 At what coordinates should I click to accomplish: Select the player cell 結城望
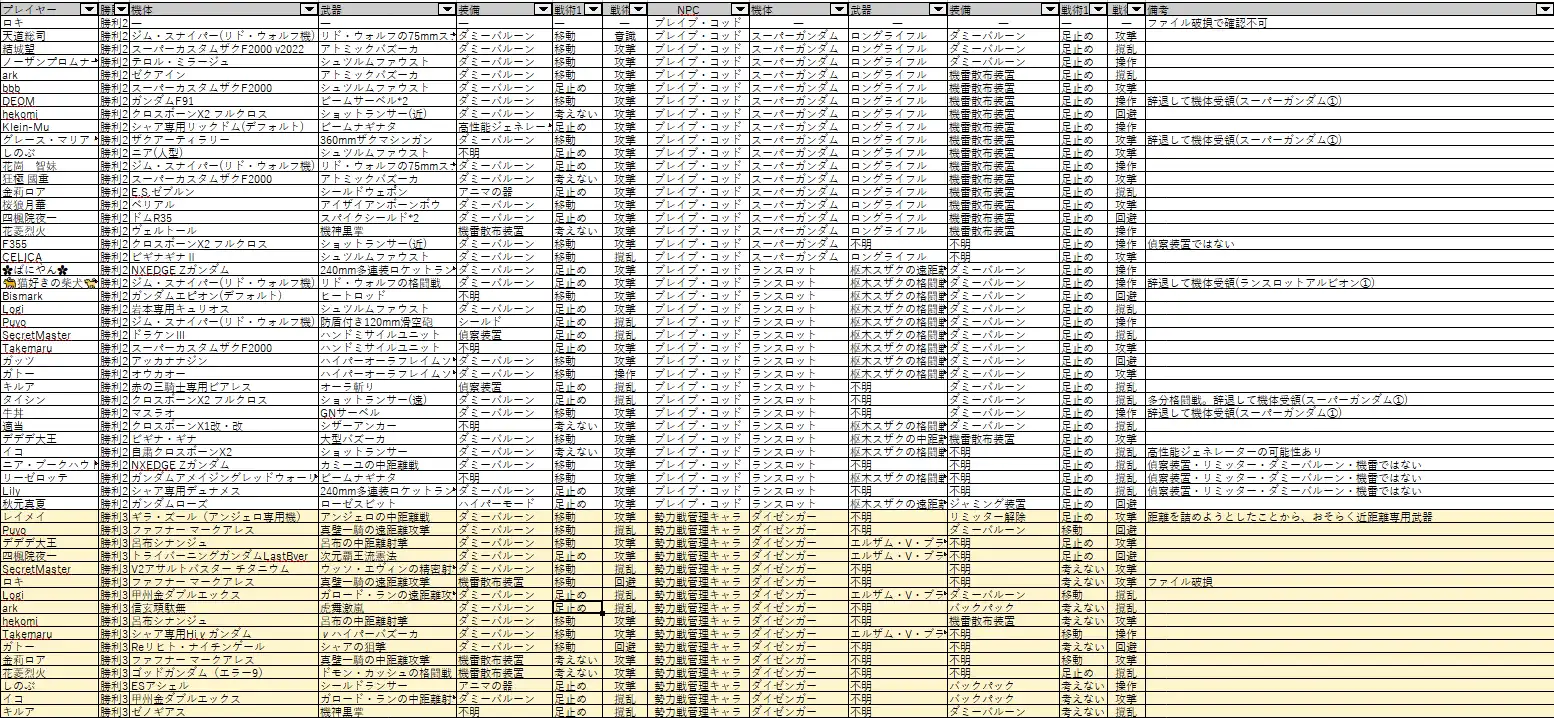tap(50, 48)
